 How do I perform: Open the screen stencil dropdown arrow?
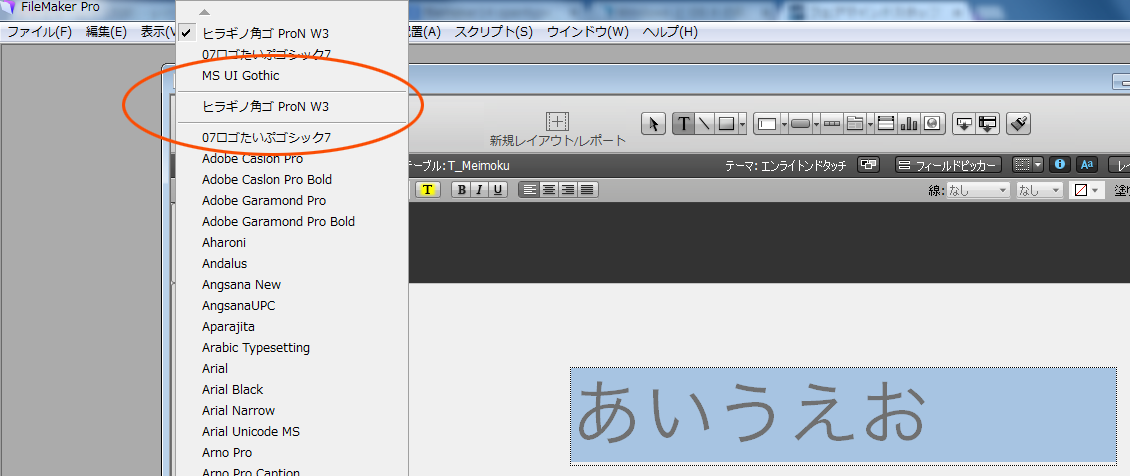[x=1038, y=165]
